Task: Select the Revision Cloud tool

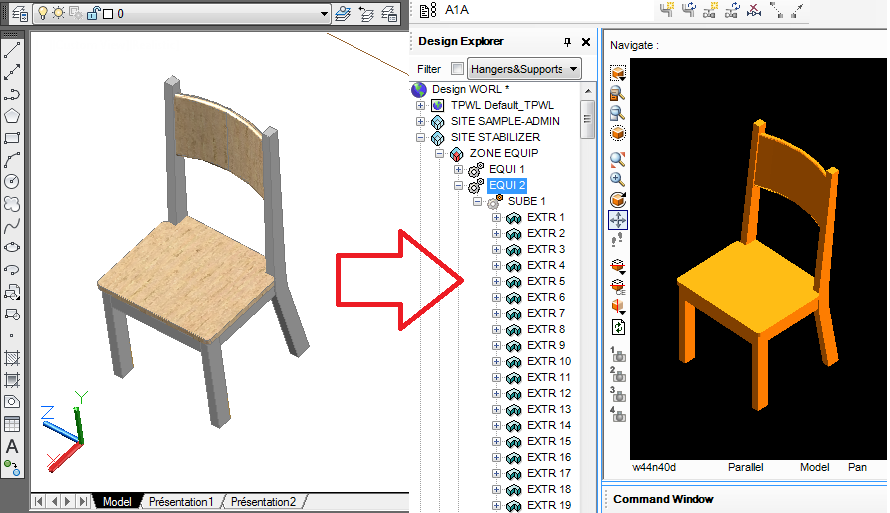Action: (12, 204)
